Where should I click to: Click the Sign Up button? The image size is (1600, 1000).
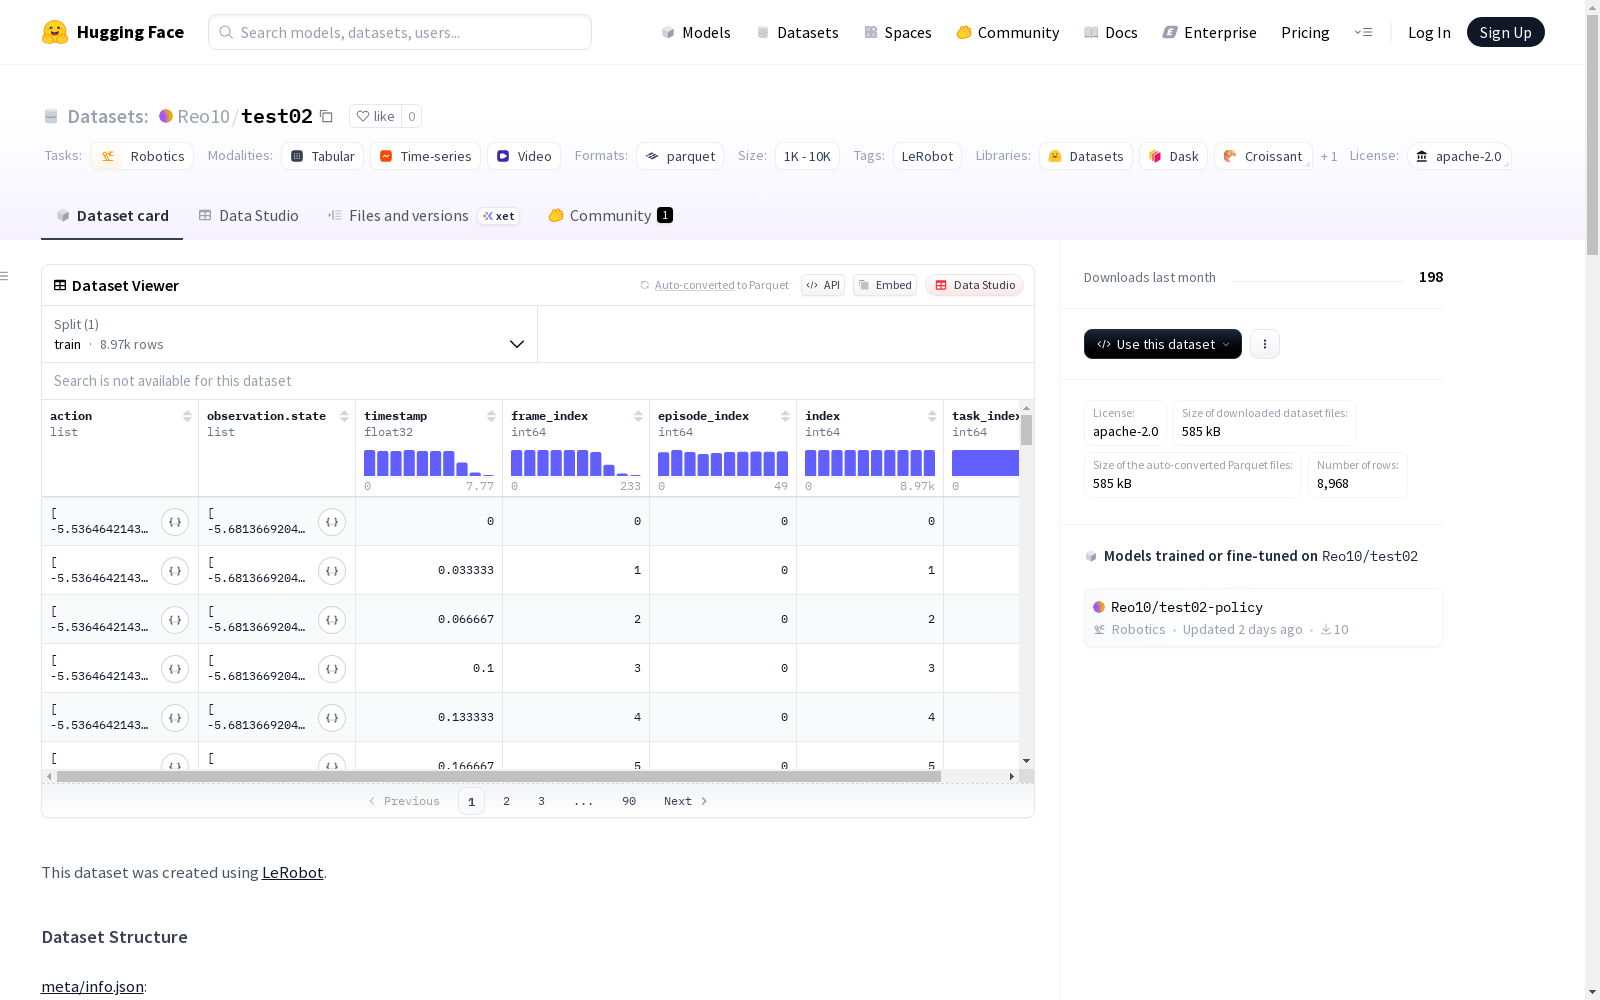click(1506, 32)
